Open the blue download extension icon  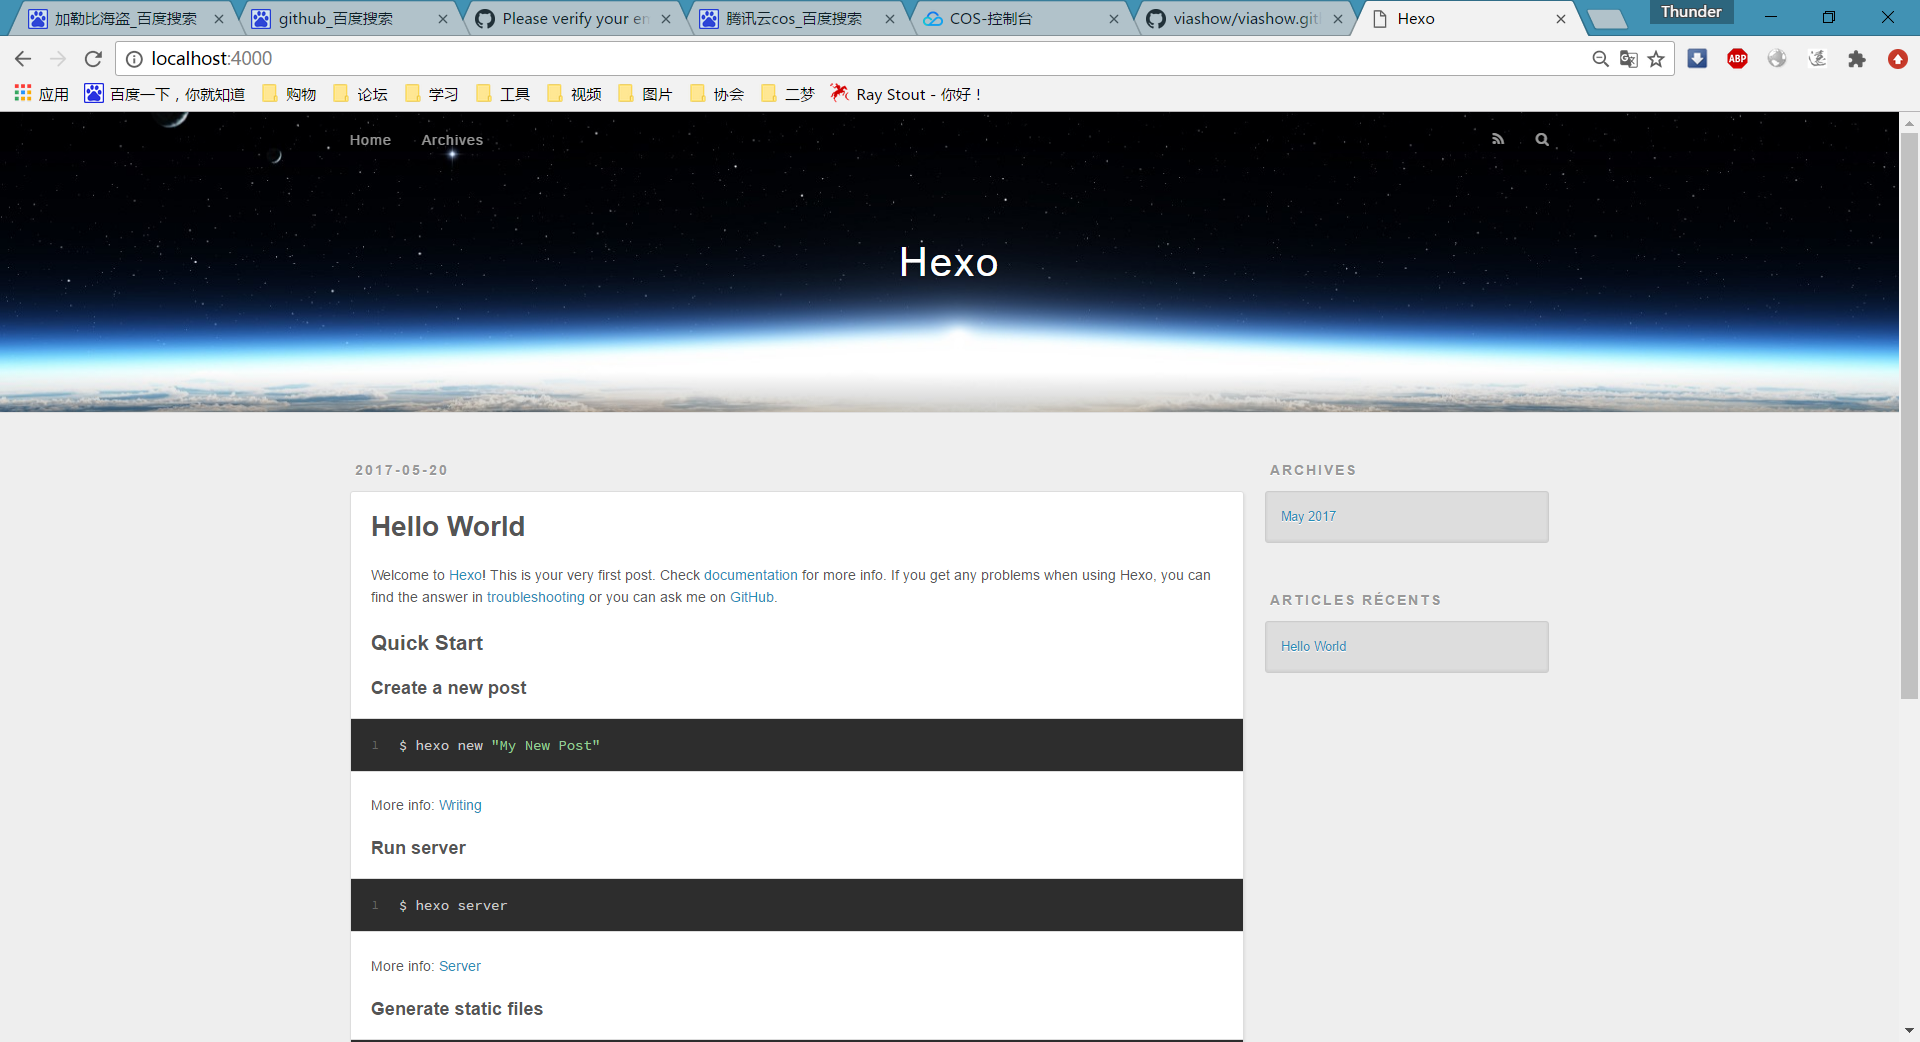[1697, 59]
